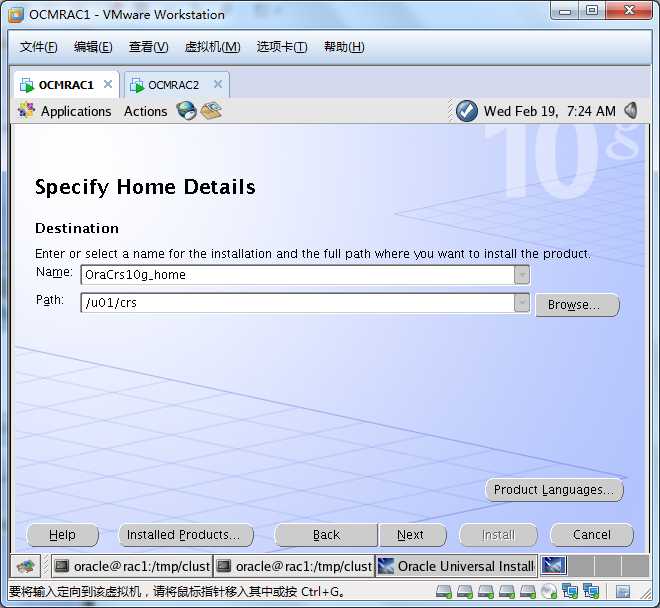Select Oracle Universal Installer taskbar item

[456, 566]
